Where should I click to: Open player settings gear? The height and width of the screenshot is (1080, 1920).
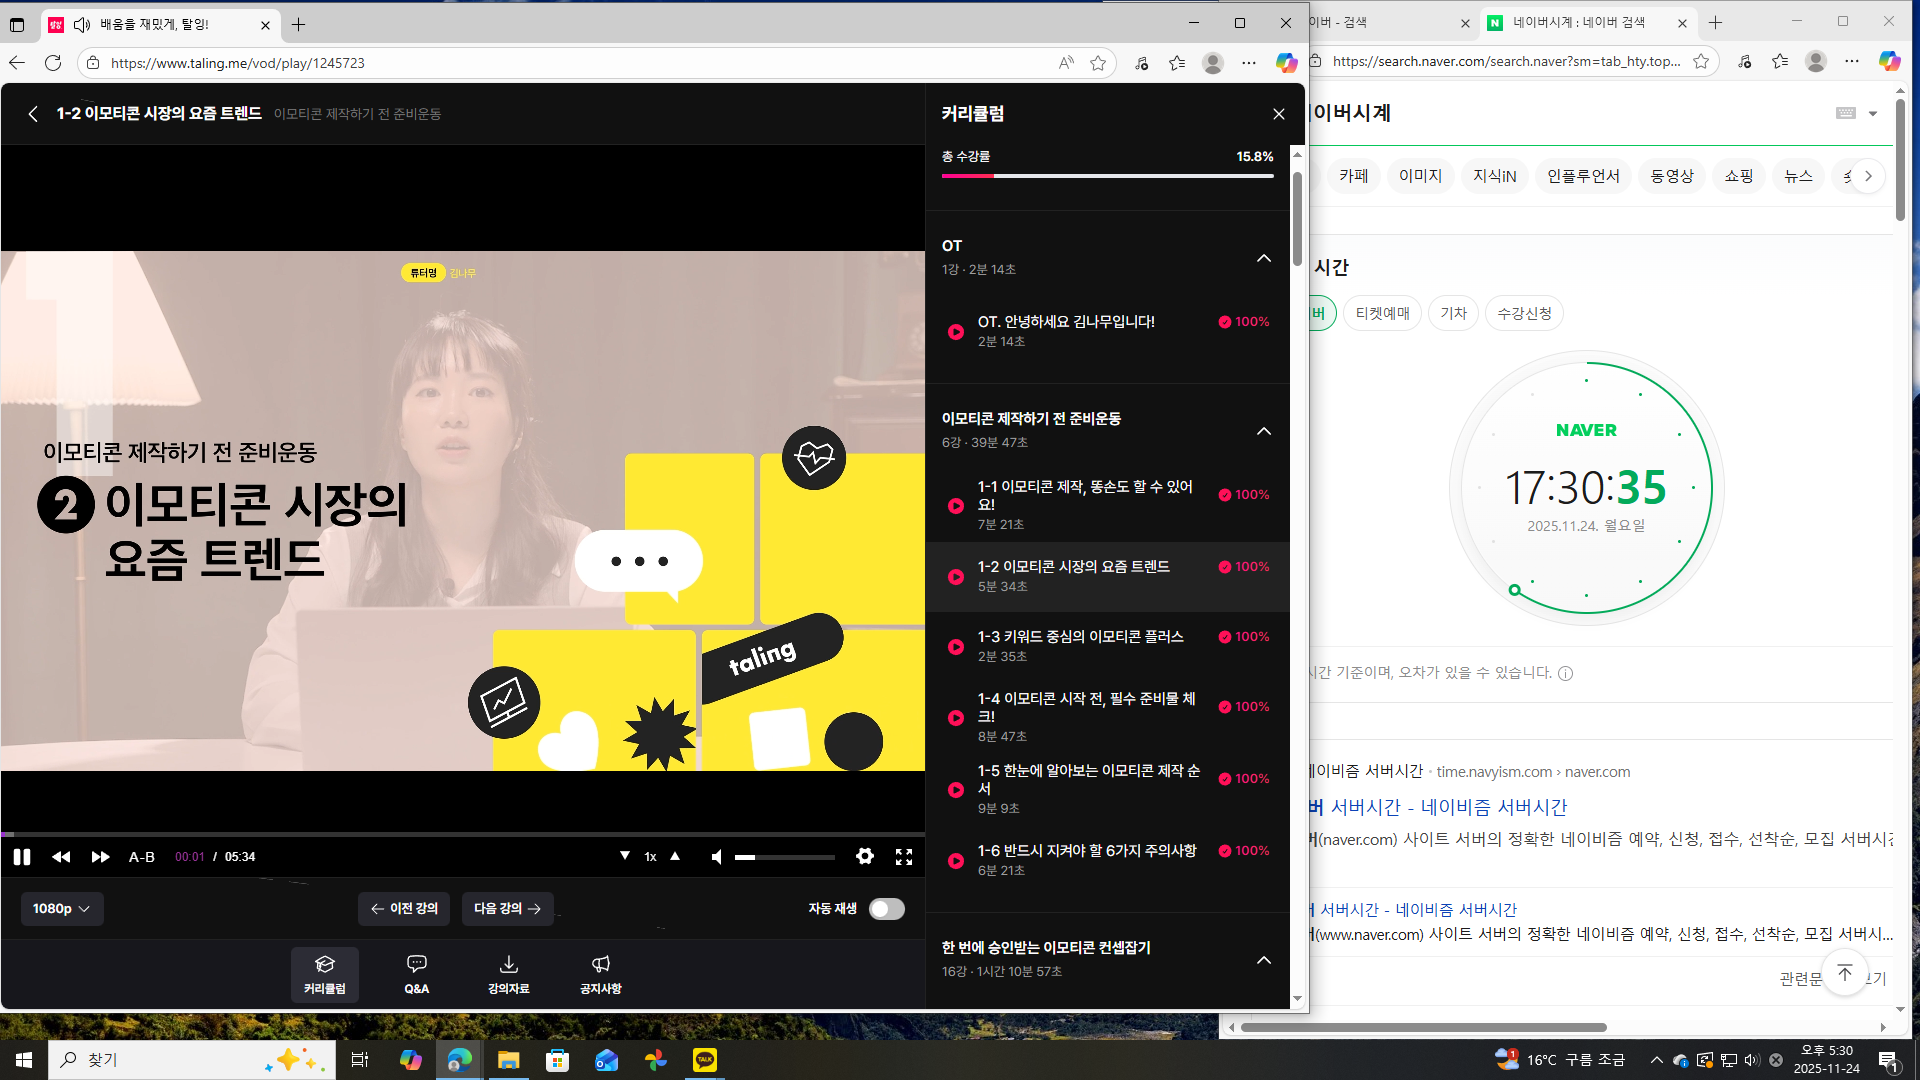[x=865, y=856]
